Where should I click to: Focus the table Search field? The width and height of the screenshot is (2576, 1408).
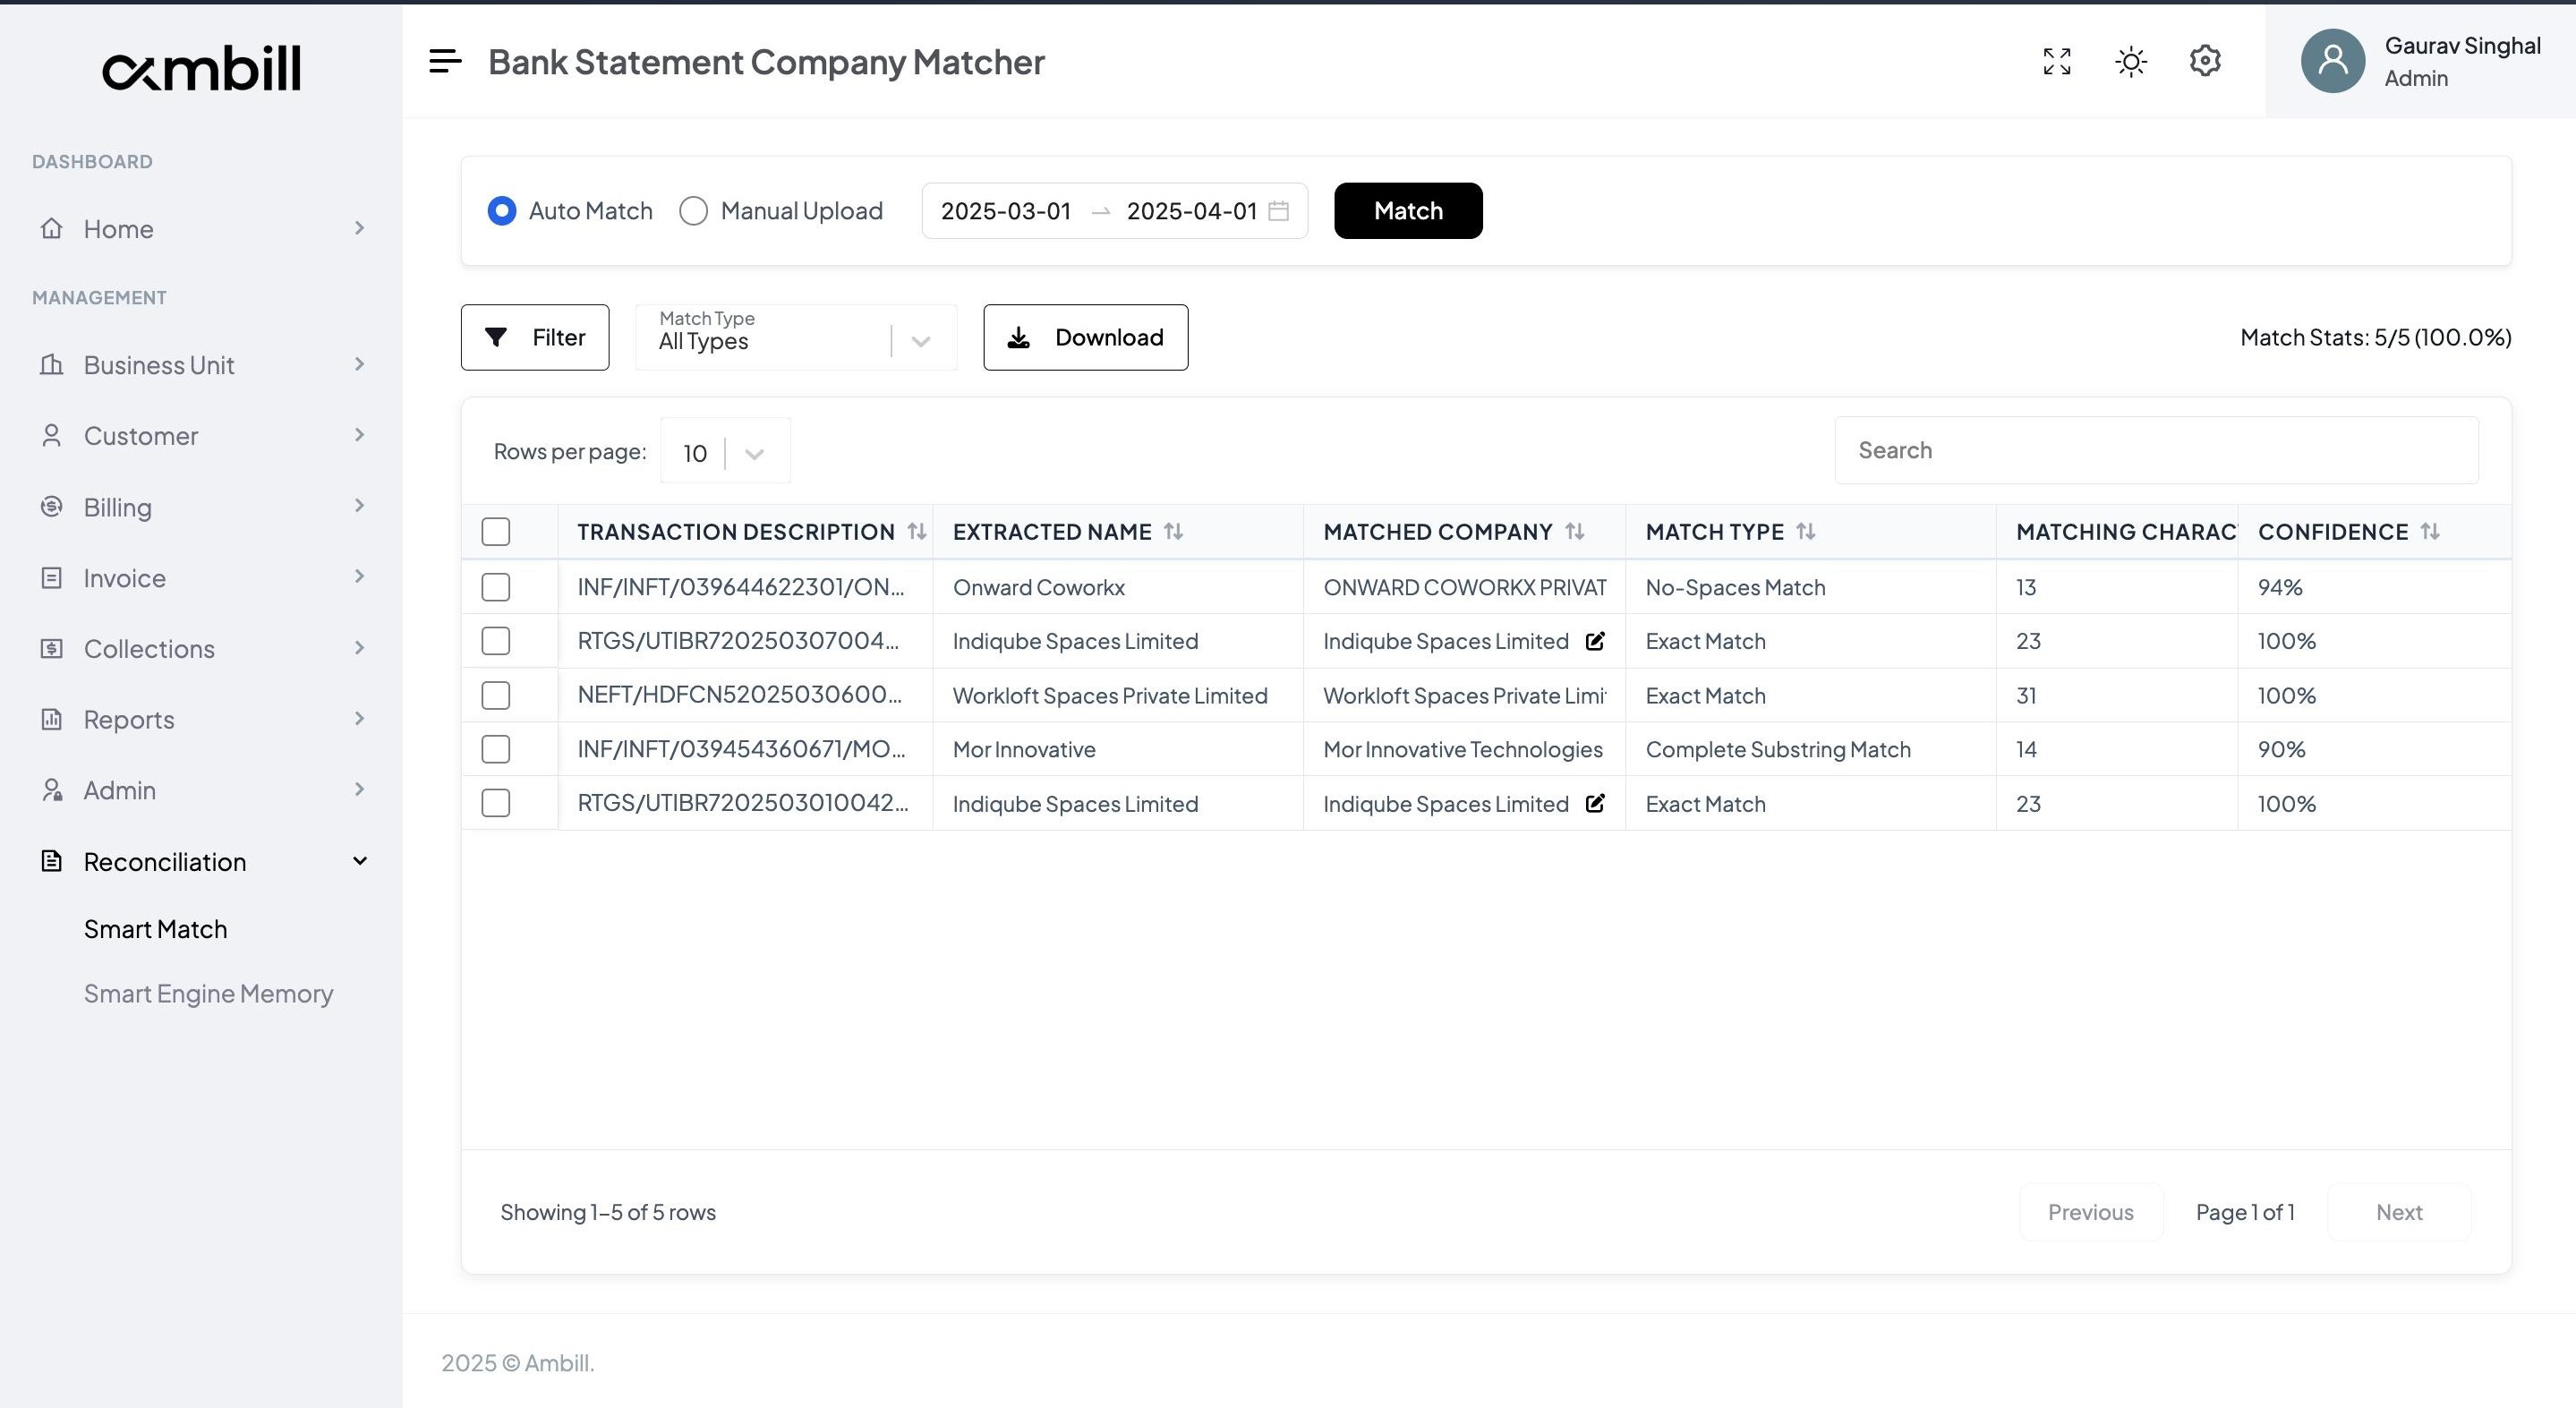(x=2156, y=450)
